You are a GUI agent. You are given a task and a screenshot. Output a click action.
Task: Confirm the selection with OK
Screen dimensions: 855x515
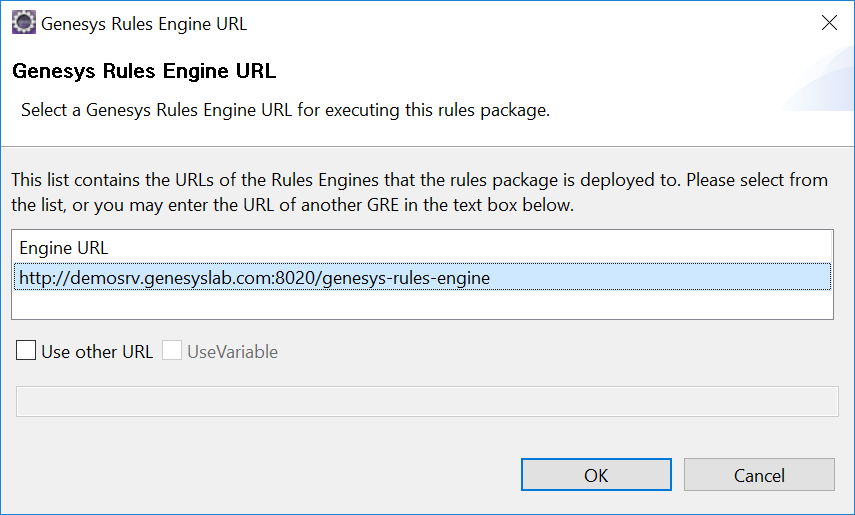click(596, 475)
